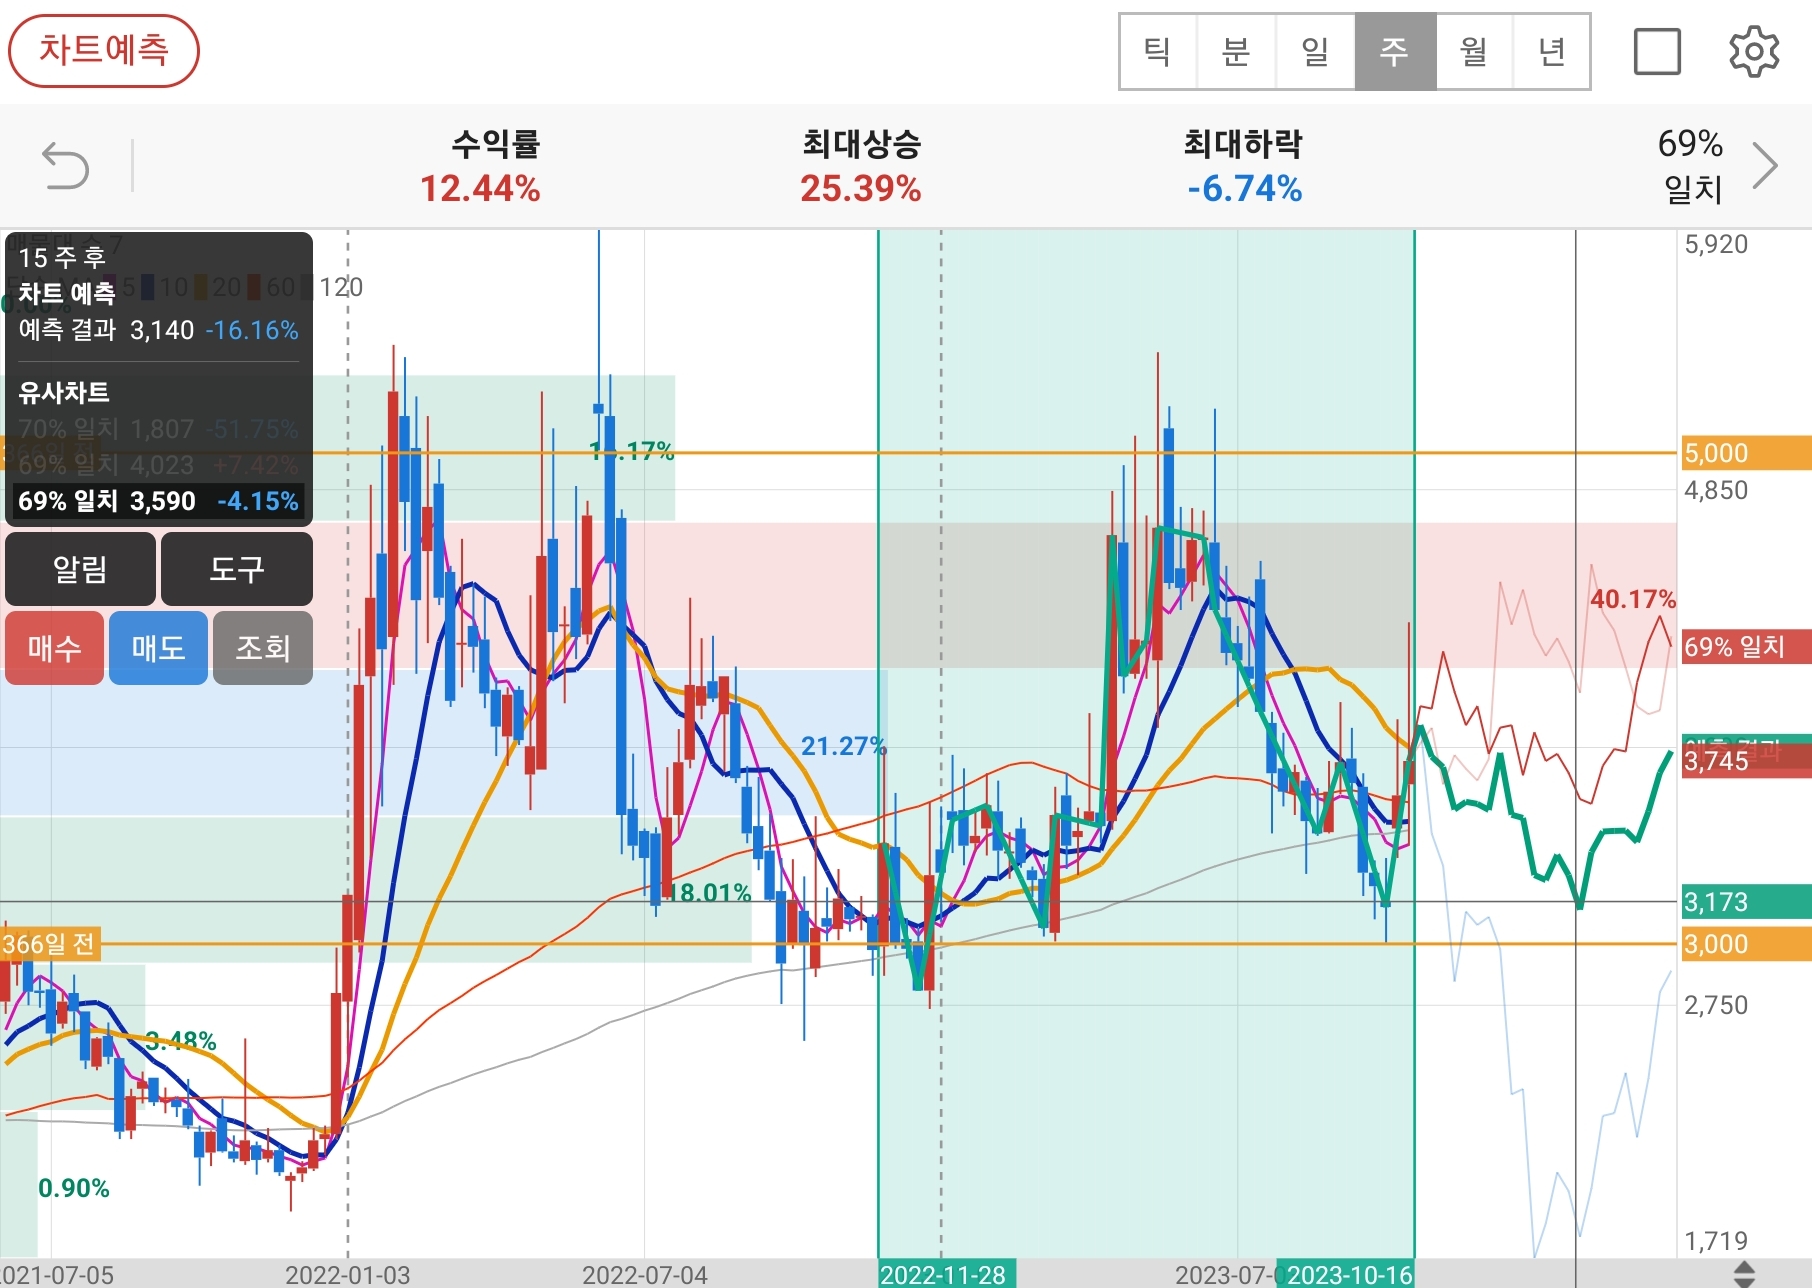Tap the undo back arrow icon
Screen dimensions: 1812x1288
coord(66,166)
